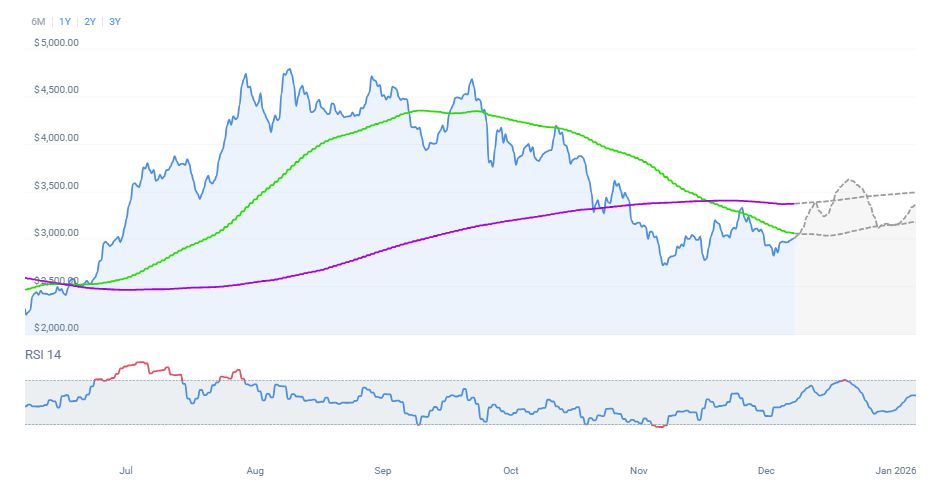
Task: Switch to the 1Y time range
Action: [65, 21]
